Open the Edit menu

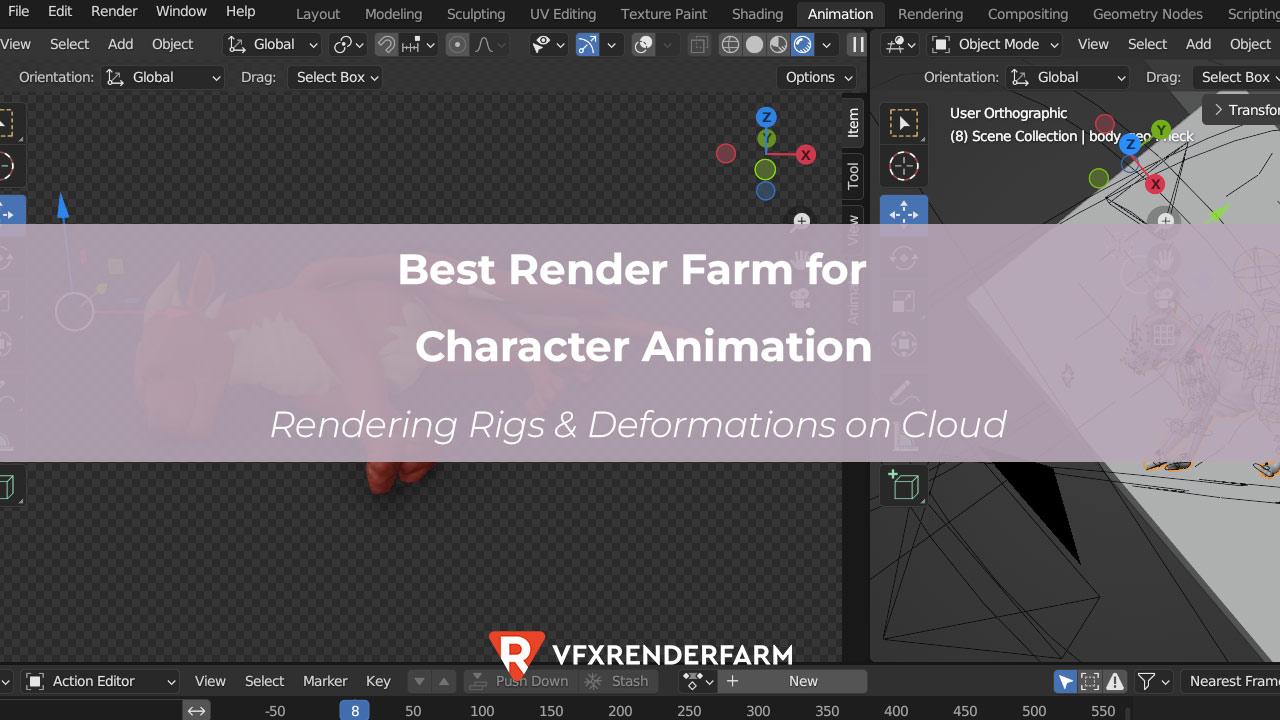point(60,12)
